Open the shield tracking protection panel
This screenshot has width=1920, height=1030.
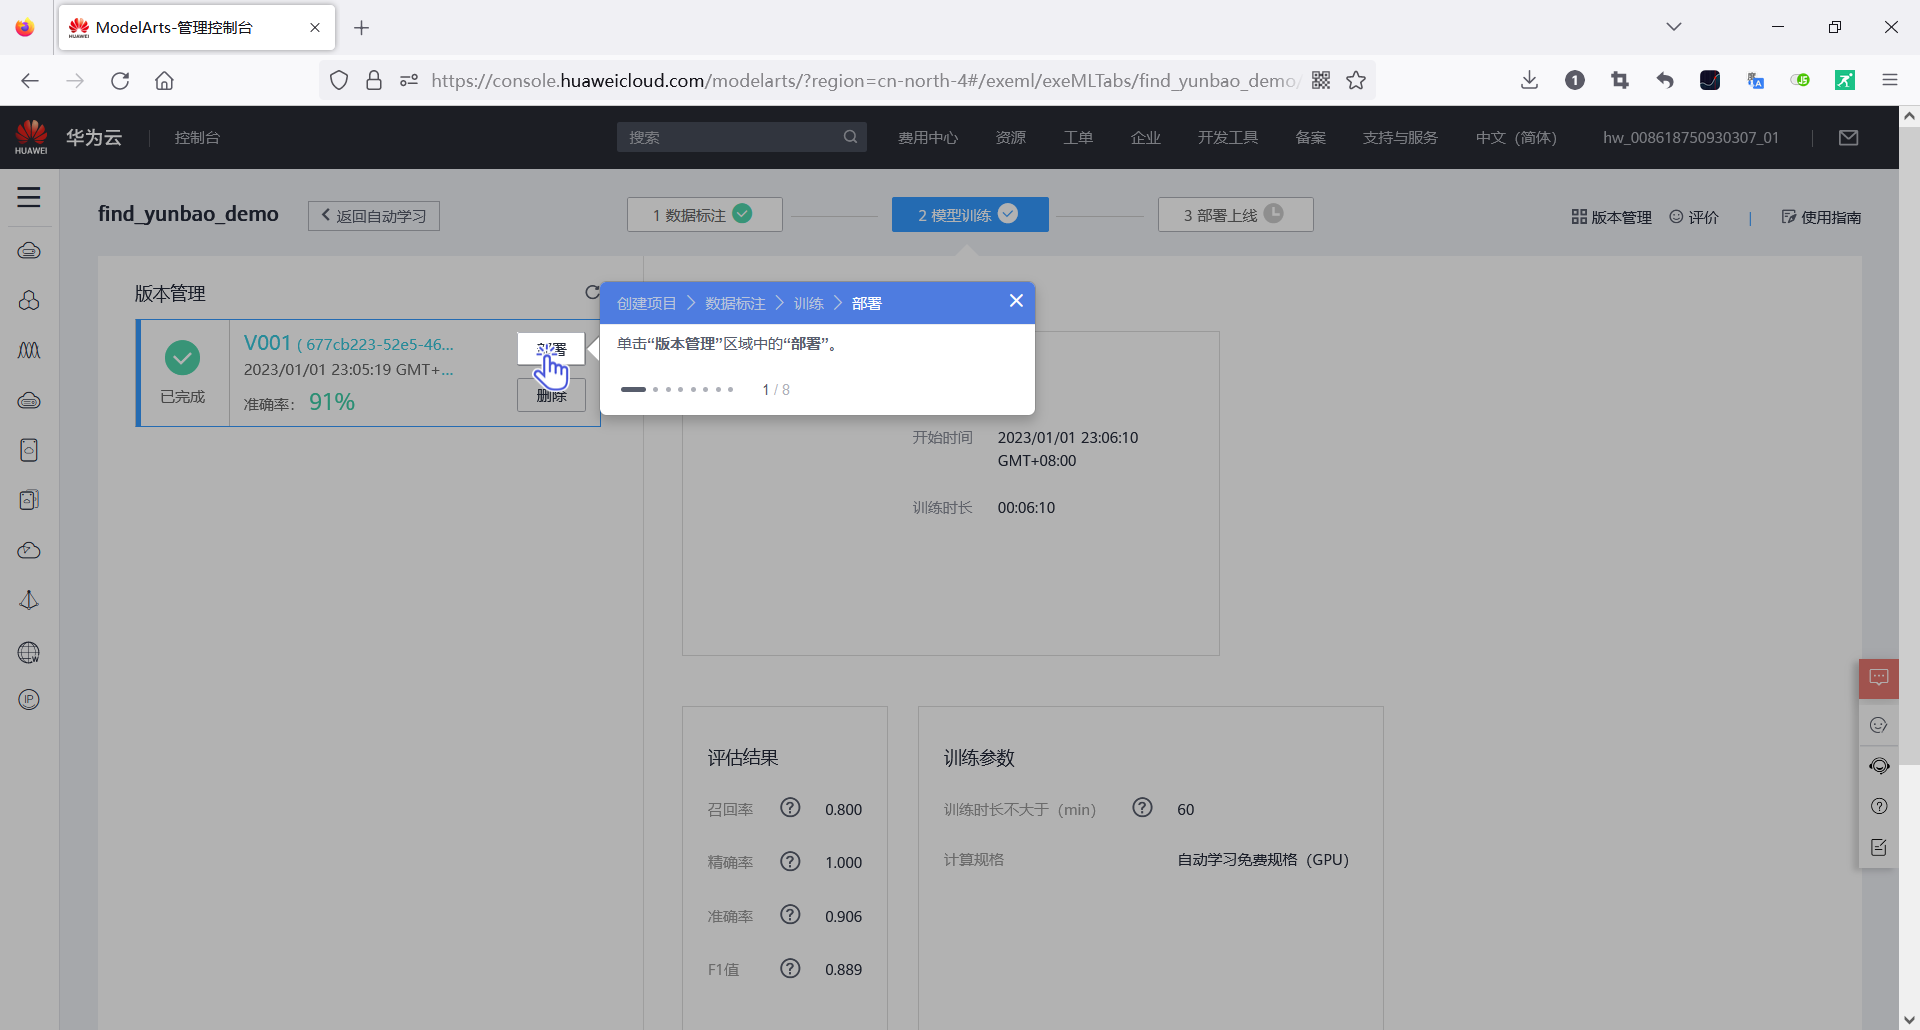(339, 80)
